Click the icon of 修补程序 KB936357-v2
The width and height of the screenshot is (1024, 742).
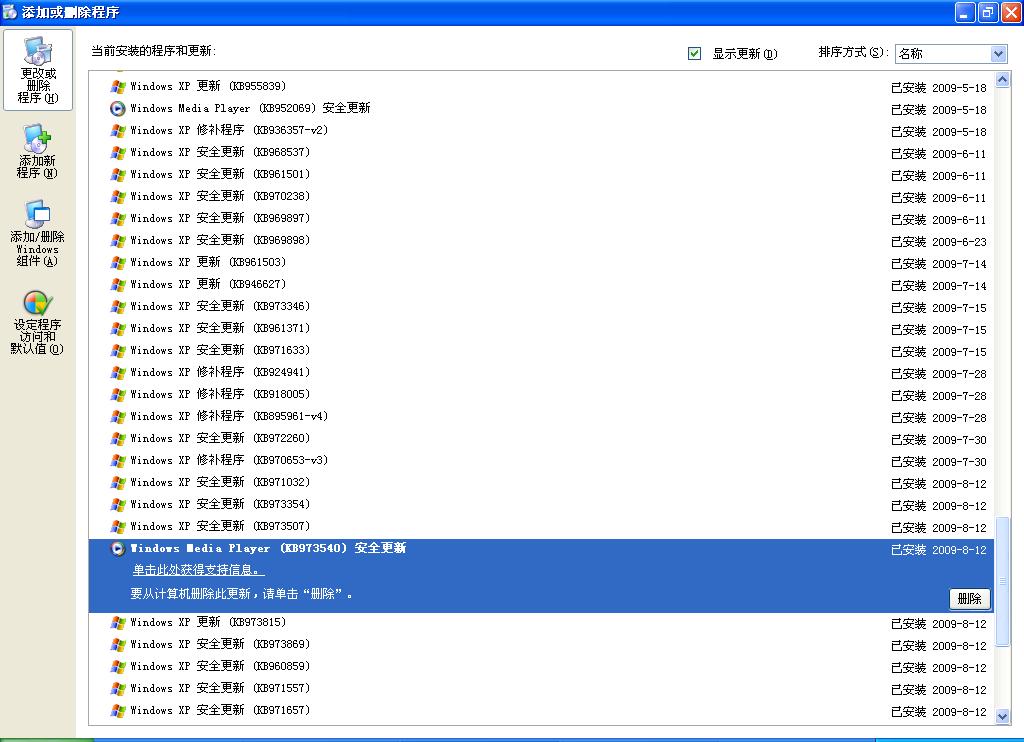118,131
